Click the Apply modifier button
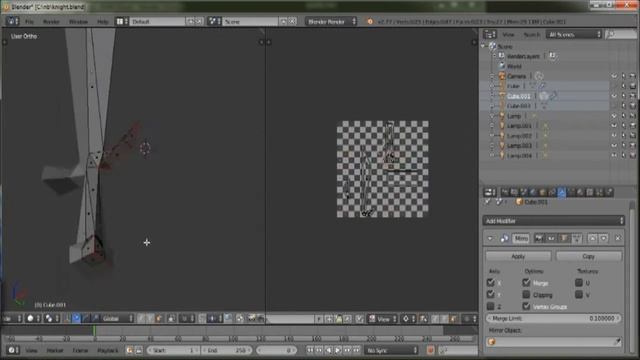The height and width of the screenshot is (360, 640). pyautogui.click(x=518, y=256)
